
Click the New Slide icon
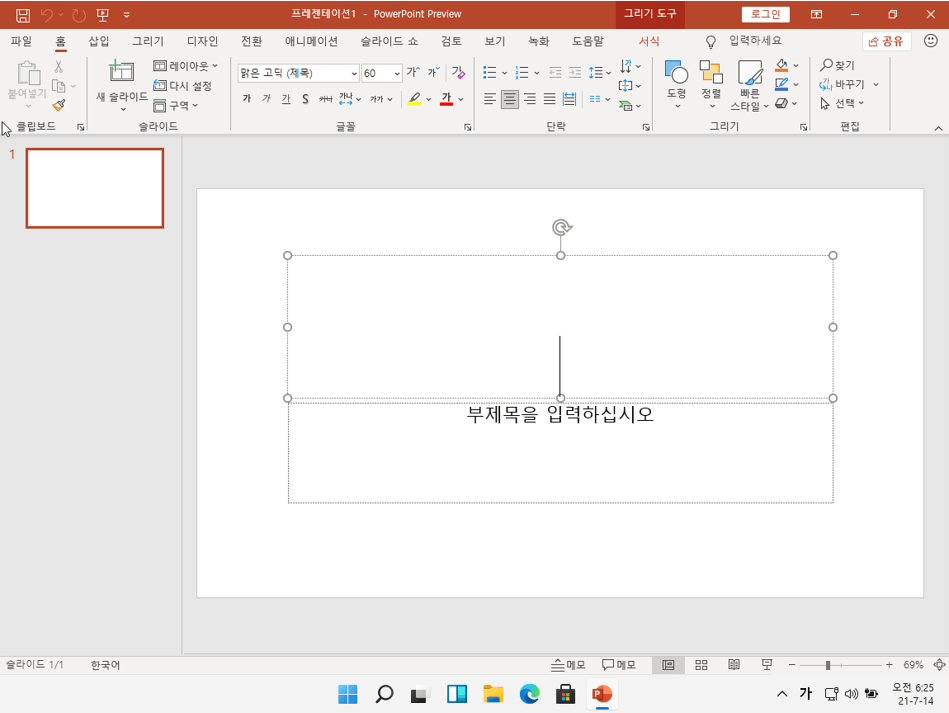121,72
